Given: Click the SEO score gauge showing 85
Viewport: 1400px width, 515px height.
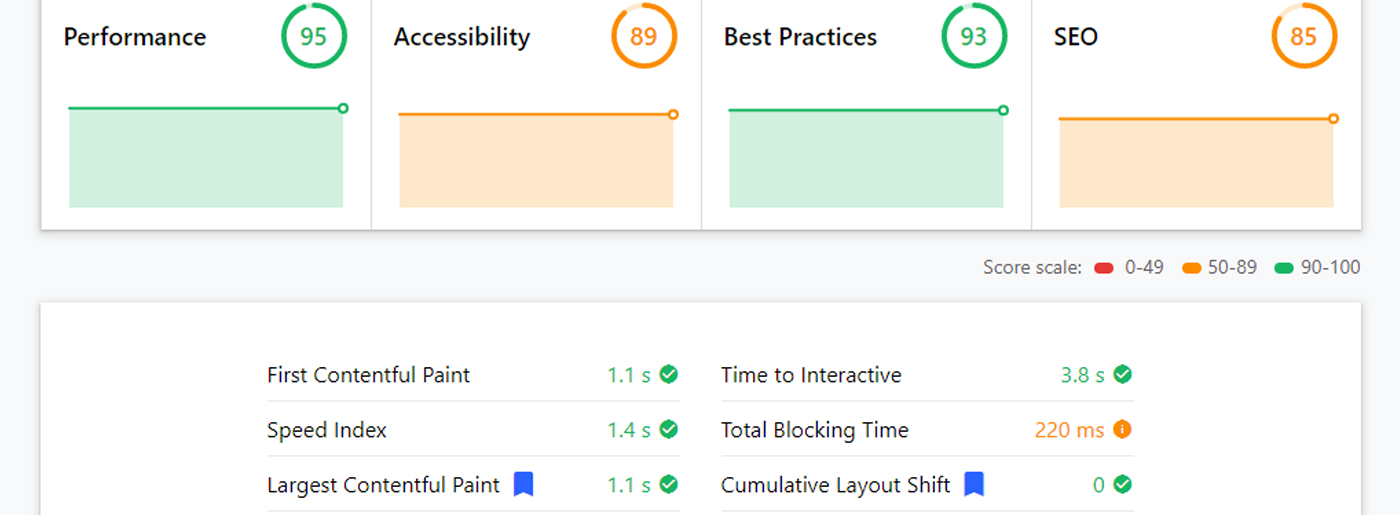Looking at the screenshot, I should 1304,37.
